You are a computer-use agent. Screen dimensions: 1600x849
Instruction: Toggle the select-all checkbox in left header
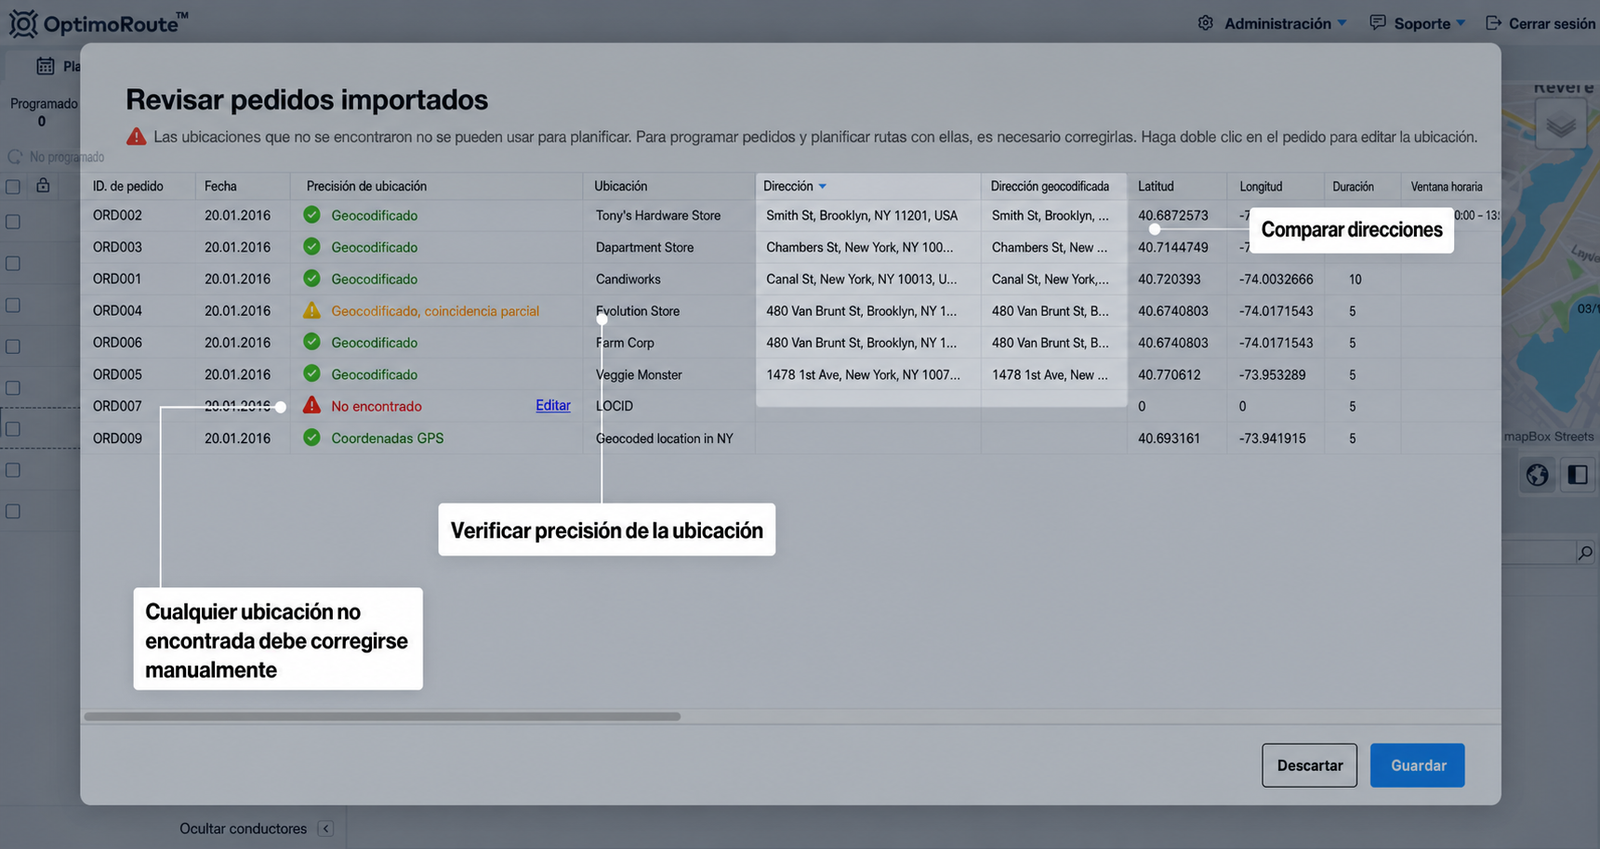13,186
